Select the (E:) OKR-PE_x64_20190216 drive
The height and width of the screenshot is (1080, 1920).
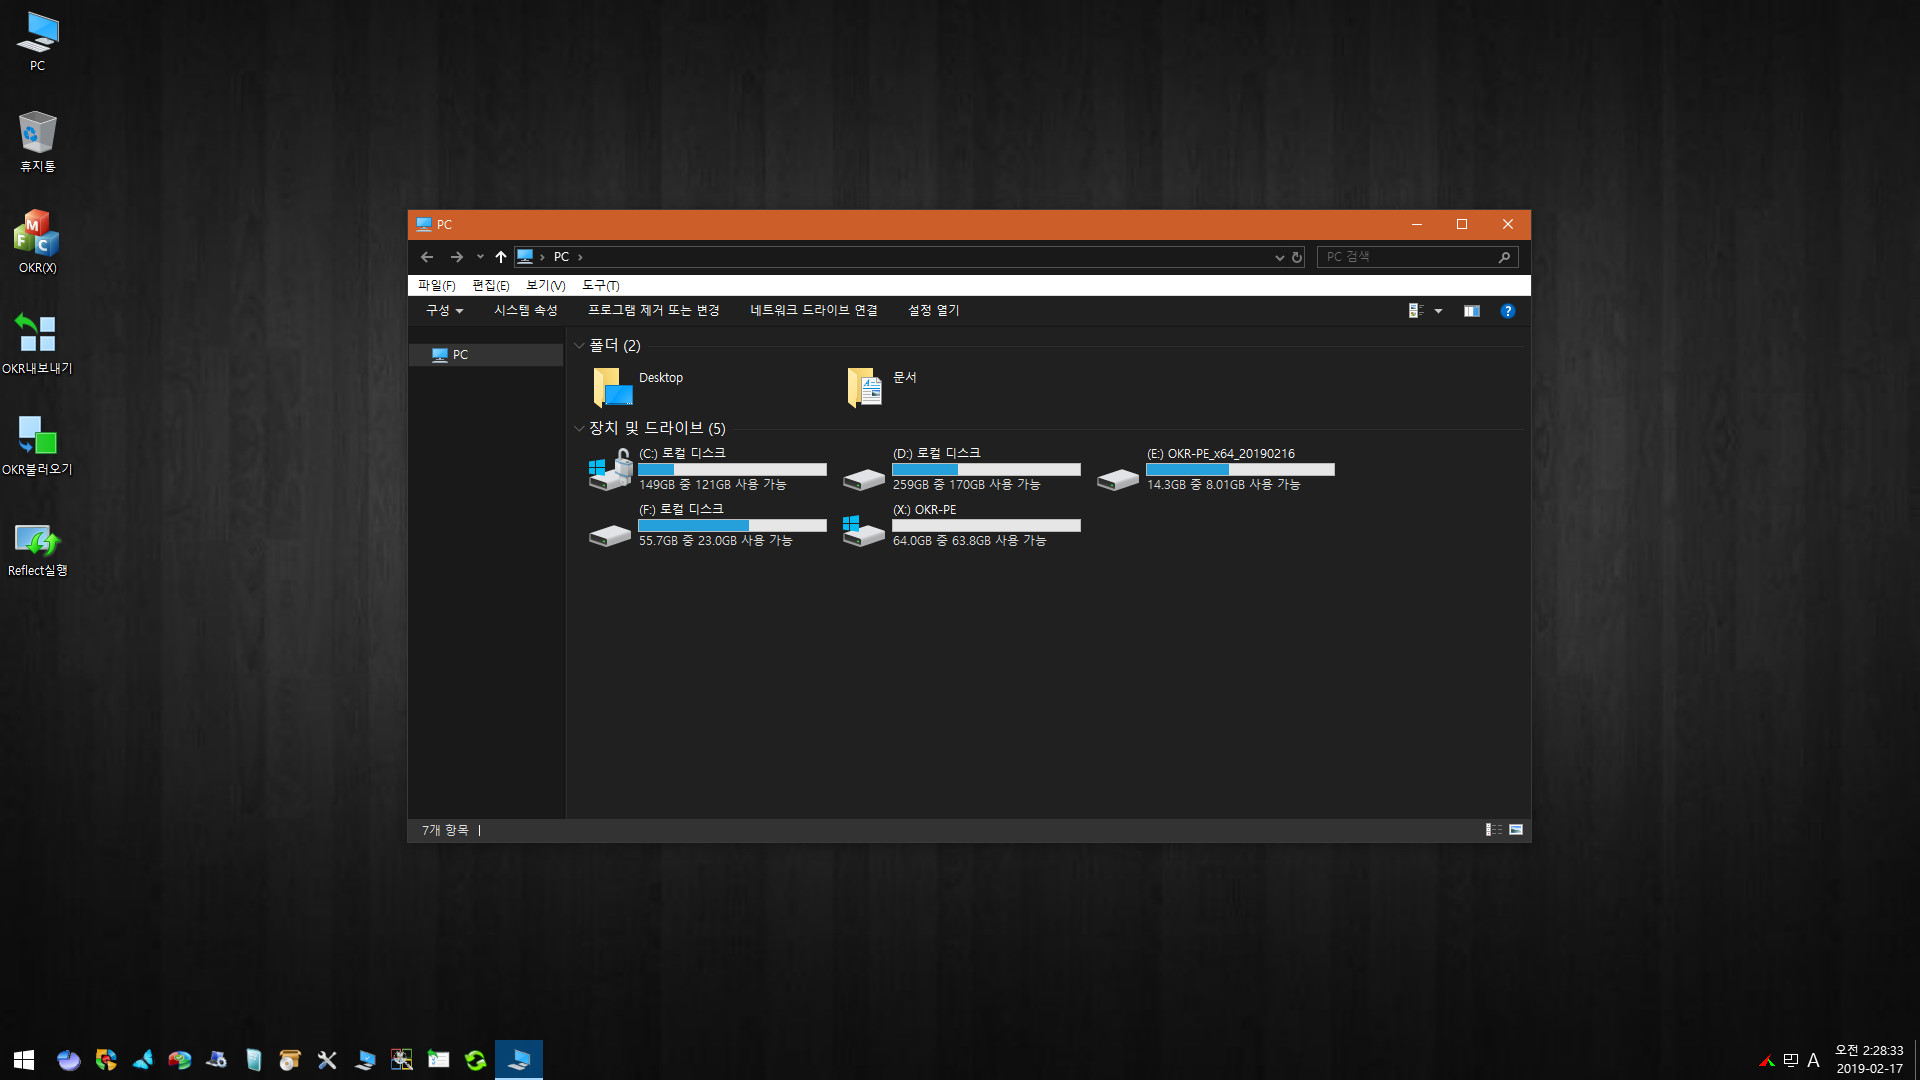click(x=1216, y=469)
